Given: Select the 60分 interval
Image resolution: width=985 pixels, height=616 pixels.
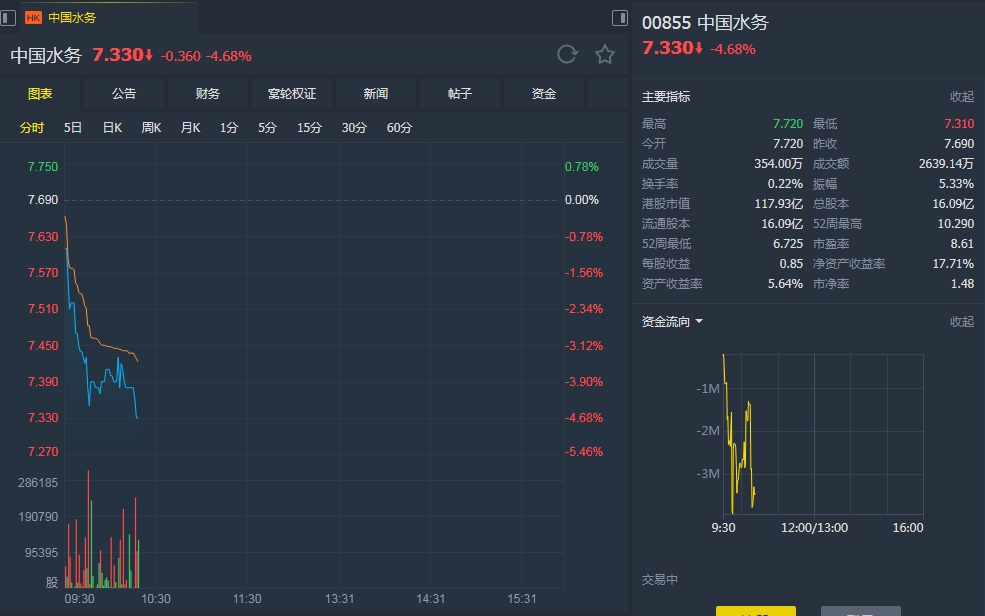Looking at the screenshot, I should point(400,127).
